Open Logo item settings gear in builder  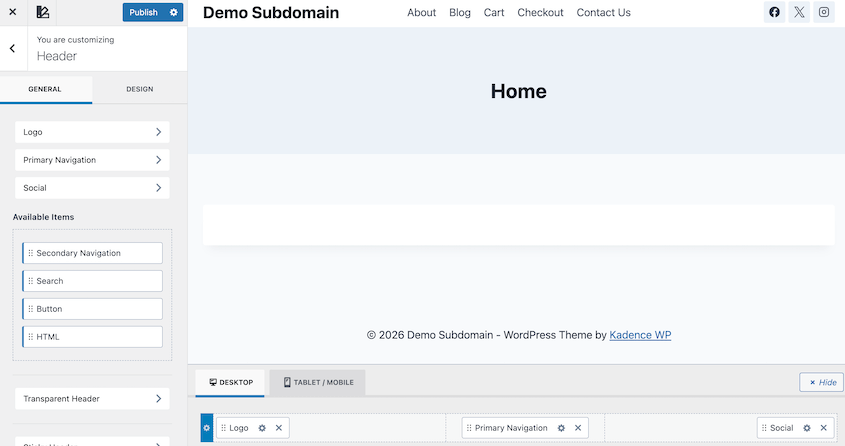coord(262,428)
